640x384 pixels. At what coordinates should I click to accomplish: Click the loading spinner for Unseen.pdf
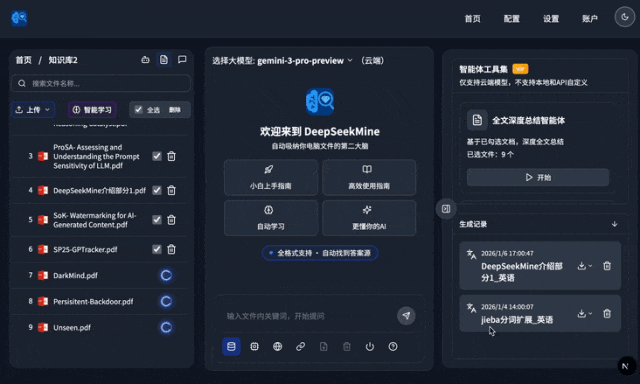coord(166,327)
